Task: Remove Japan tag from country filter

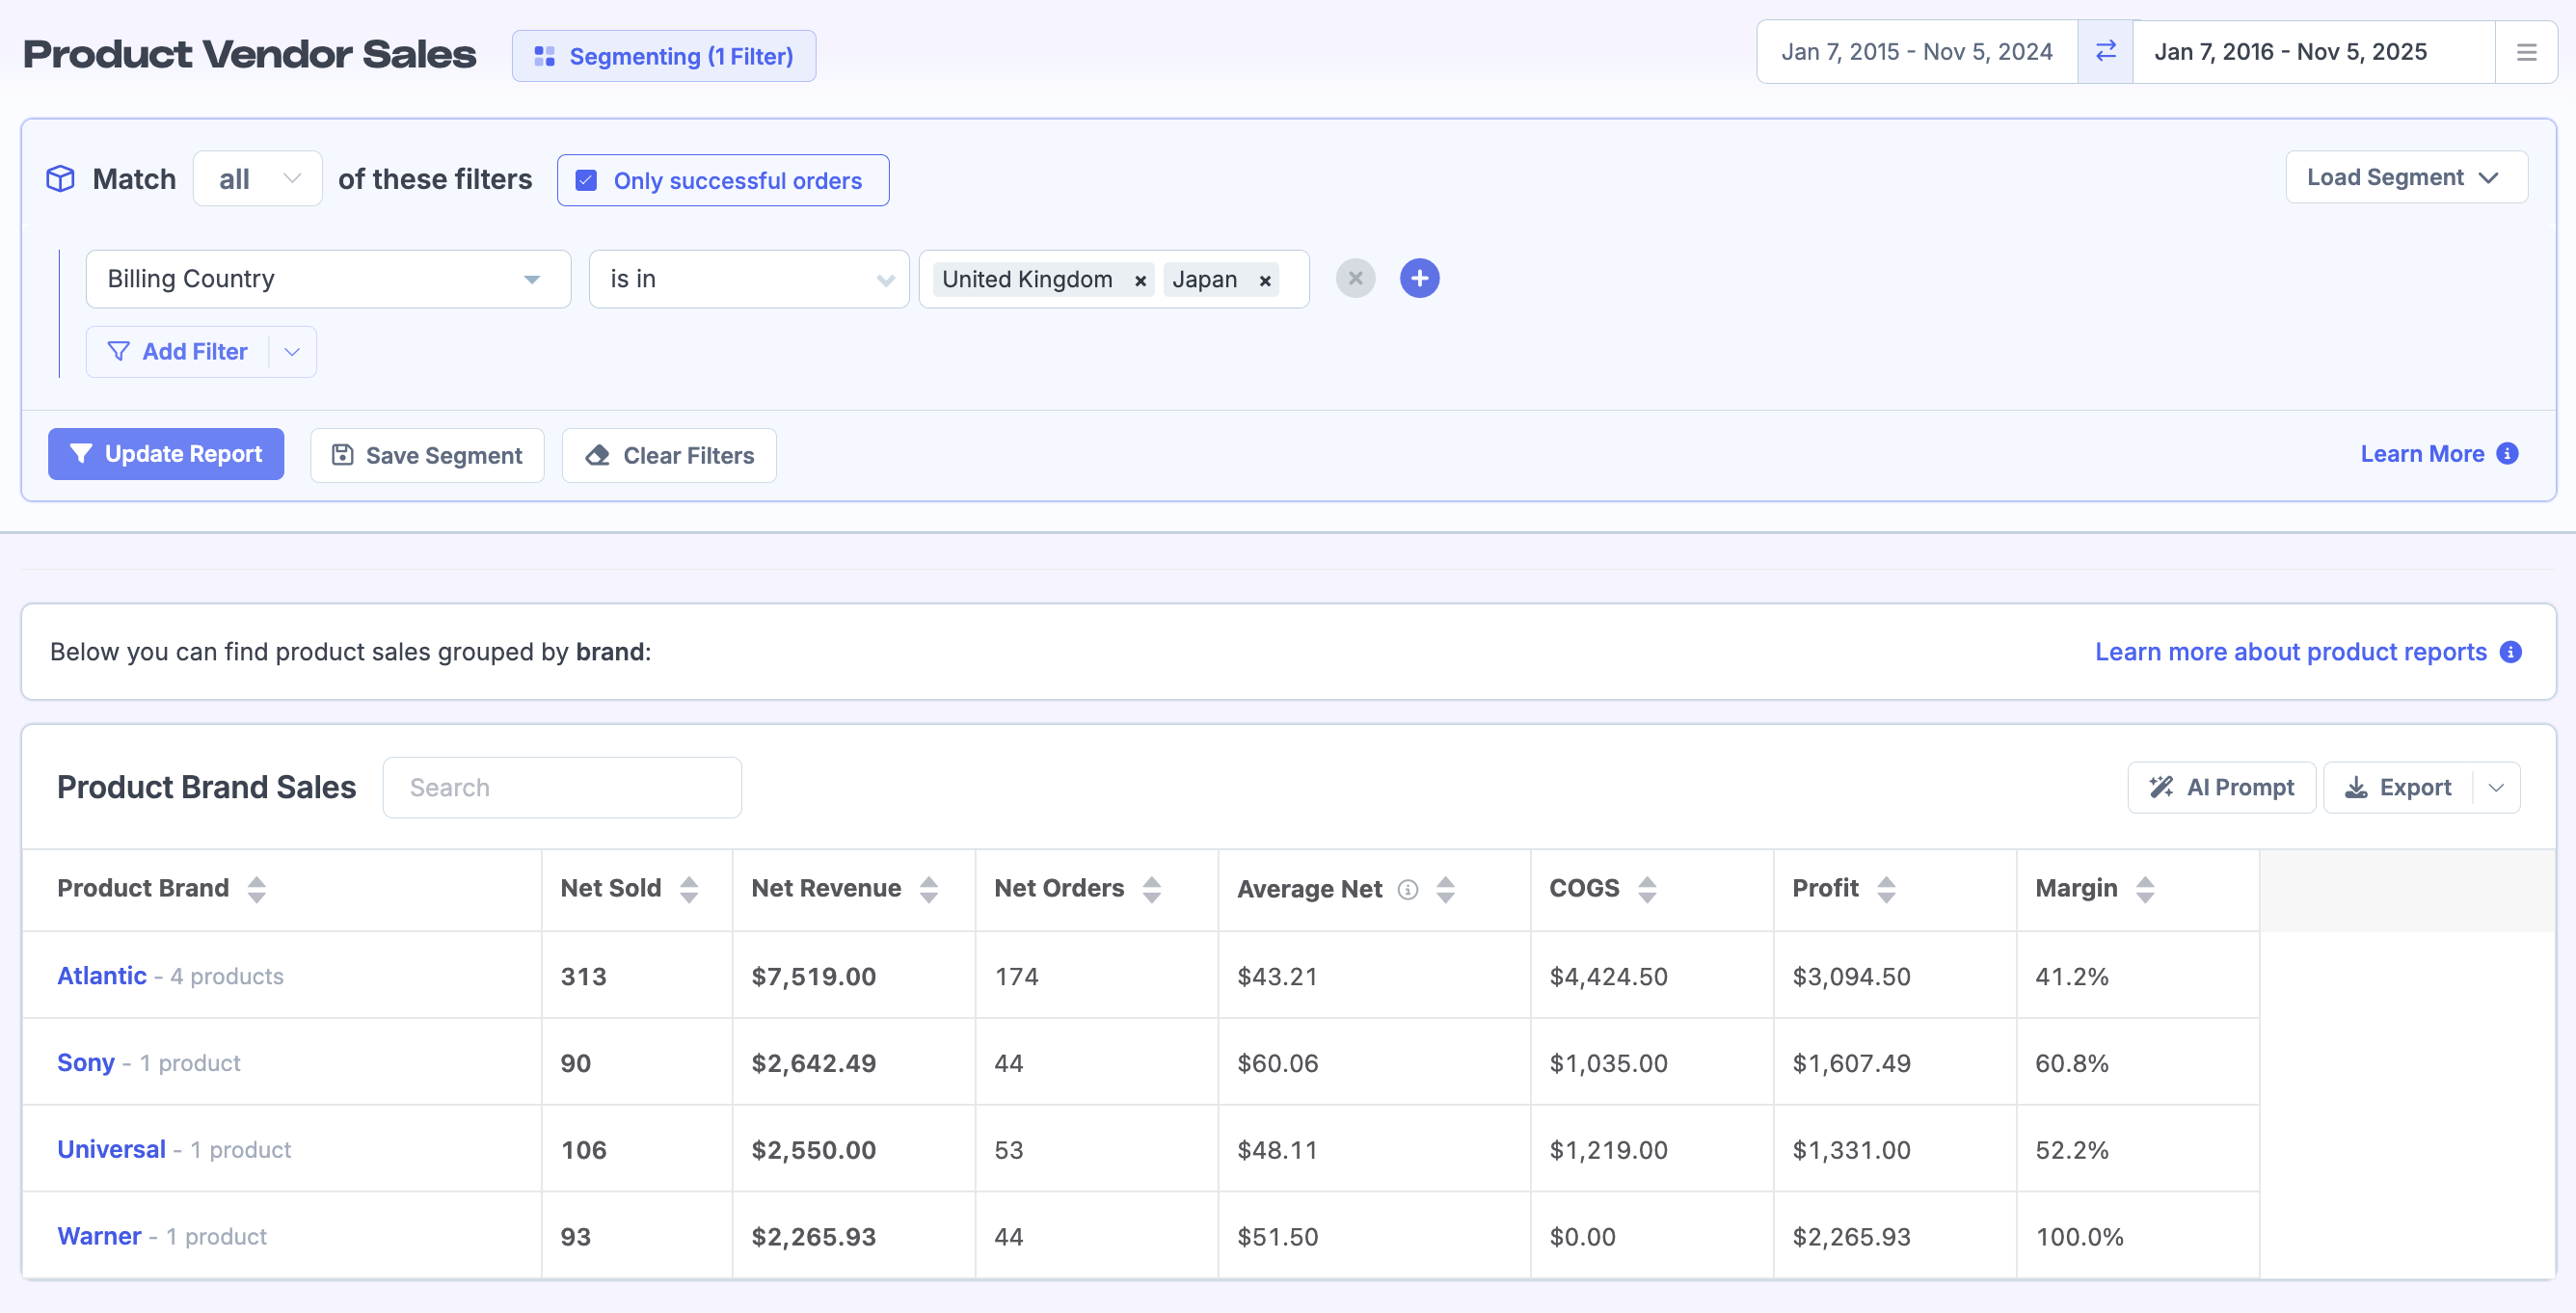Action: point(1265,281)
